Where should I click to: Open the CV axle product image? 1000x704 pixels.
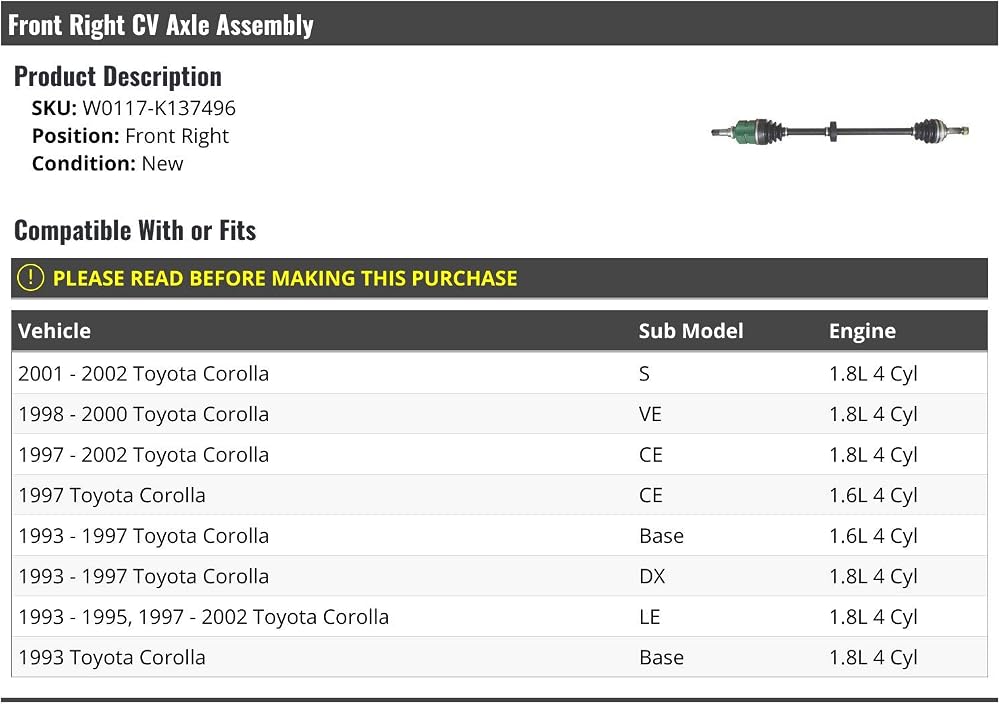click(840, 131)
